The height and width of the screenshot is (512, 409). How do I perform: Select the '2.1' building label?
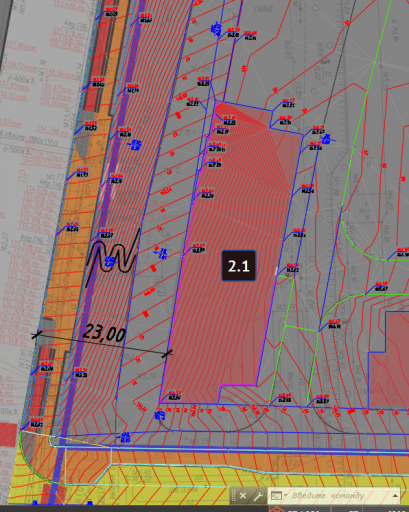(239, 266)
